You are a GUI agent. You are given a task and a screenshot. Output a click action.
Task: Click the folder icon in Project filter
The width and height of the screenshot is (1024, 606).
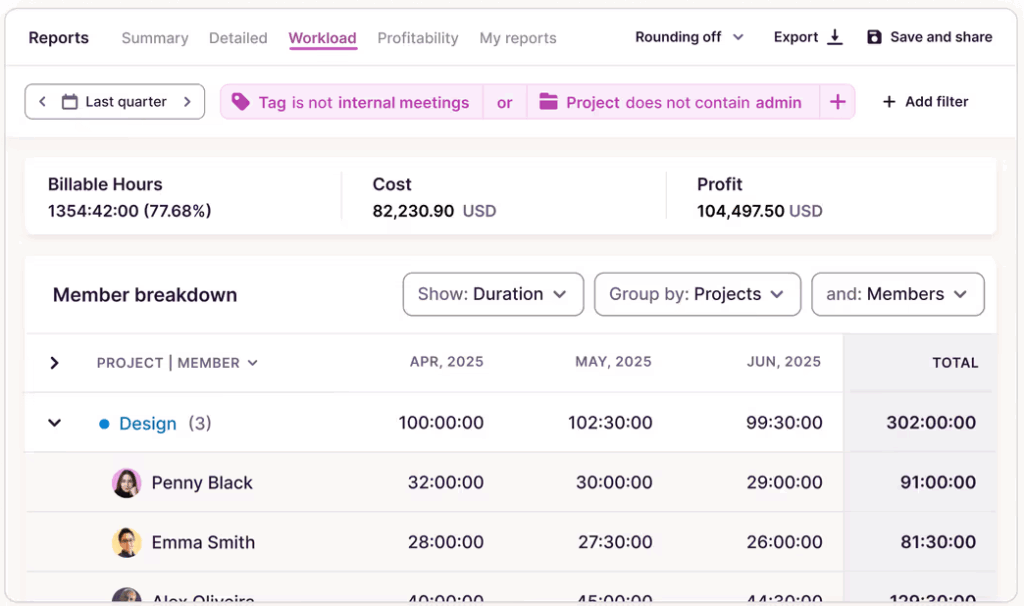[548, 102]
